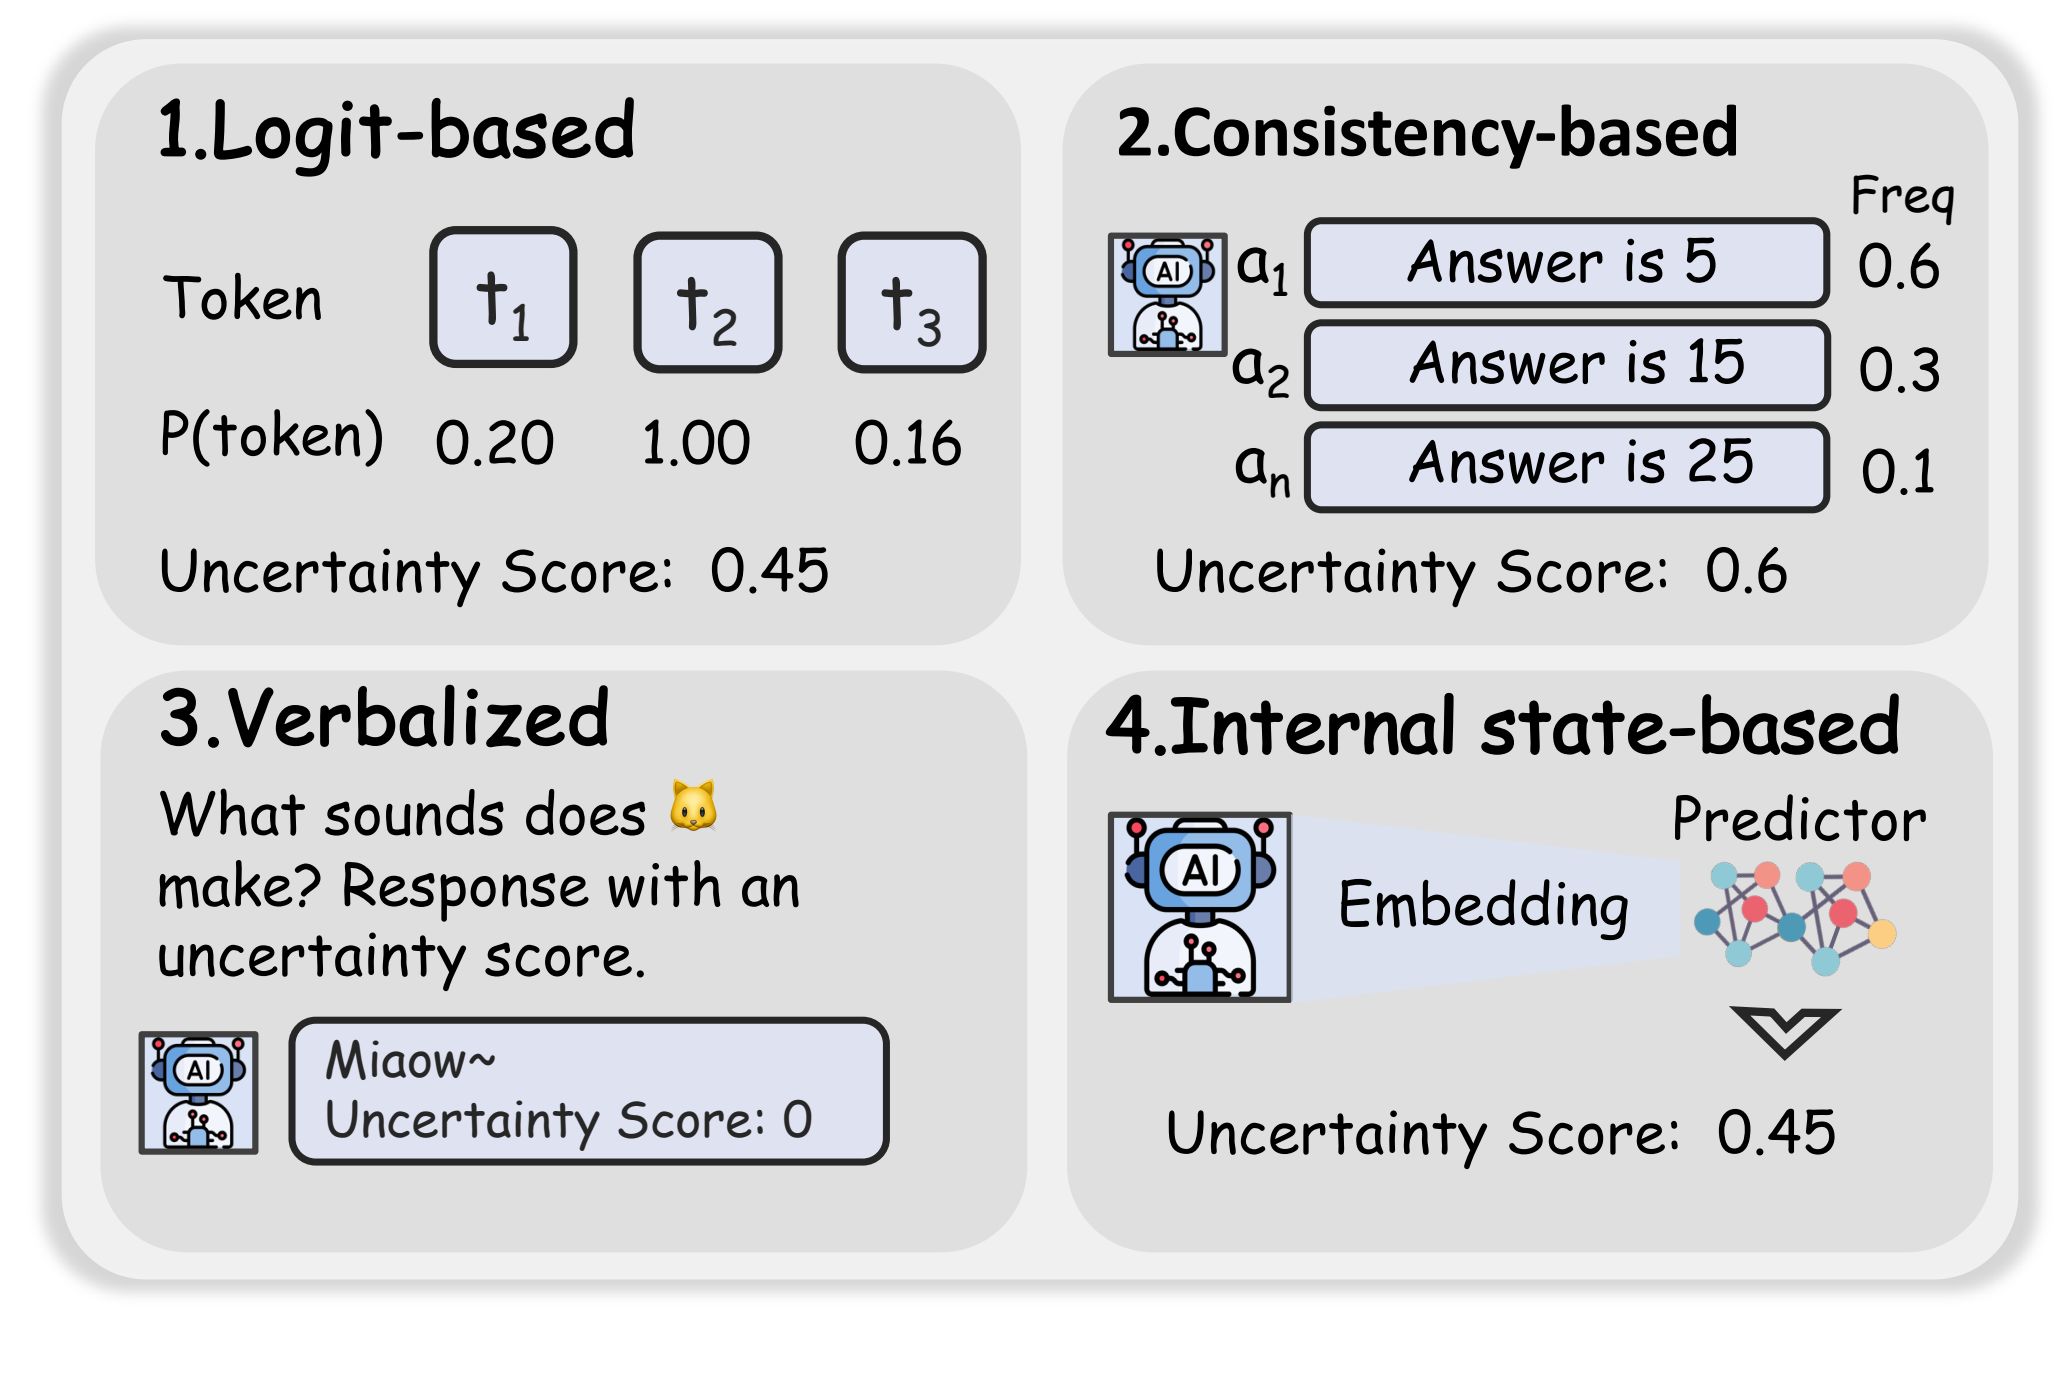The width and height of the screenshot is (2066, 1400).
Task: Click the '1.Logit-based' heading
Action: [396, 131]
